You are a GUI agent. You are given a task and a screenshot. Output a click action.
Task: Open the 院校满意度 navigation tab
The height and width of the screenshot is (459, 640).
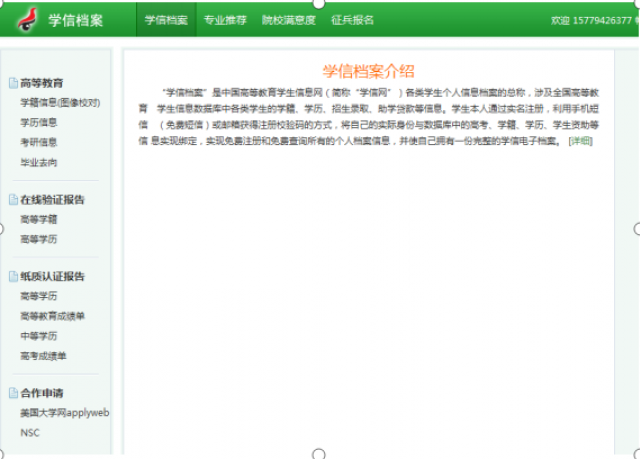[289, 20]
